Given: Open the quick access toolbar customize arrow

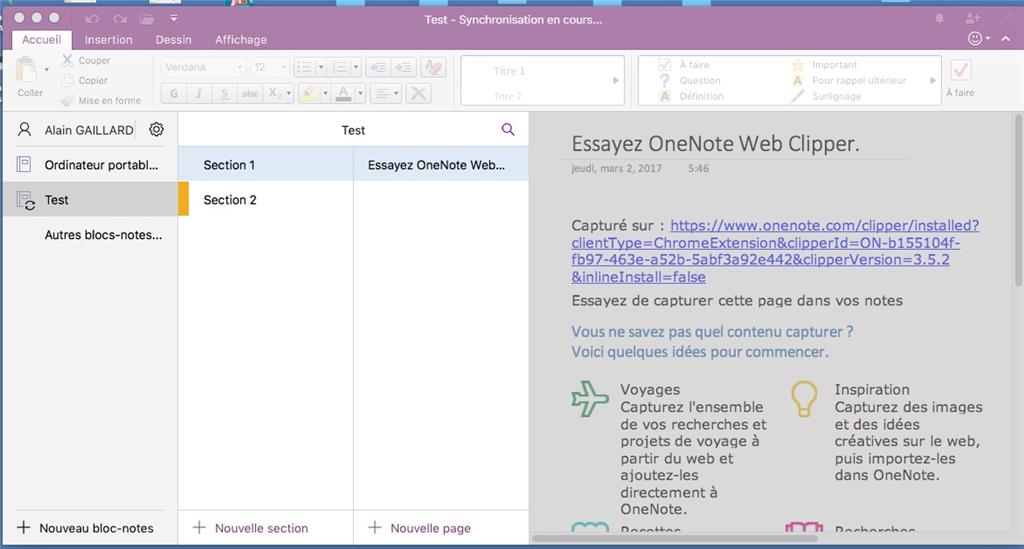Looking at the screenshot, I should coord(174,18).
